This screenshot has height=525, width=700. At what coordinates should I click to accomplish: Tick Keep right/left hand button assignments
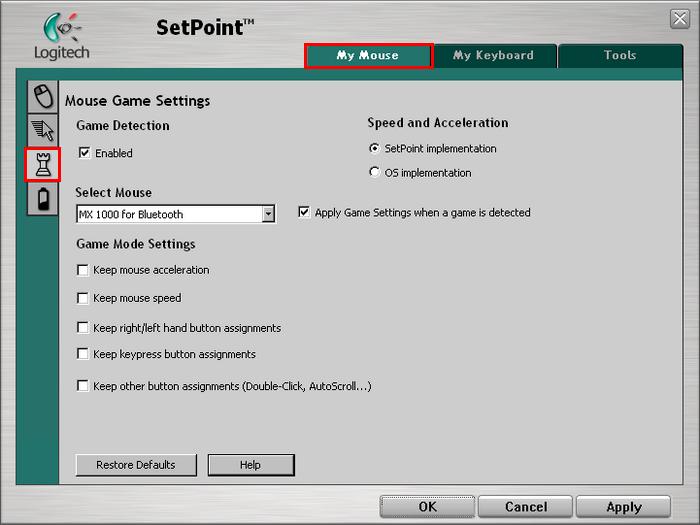(83, 328)
